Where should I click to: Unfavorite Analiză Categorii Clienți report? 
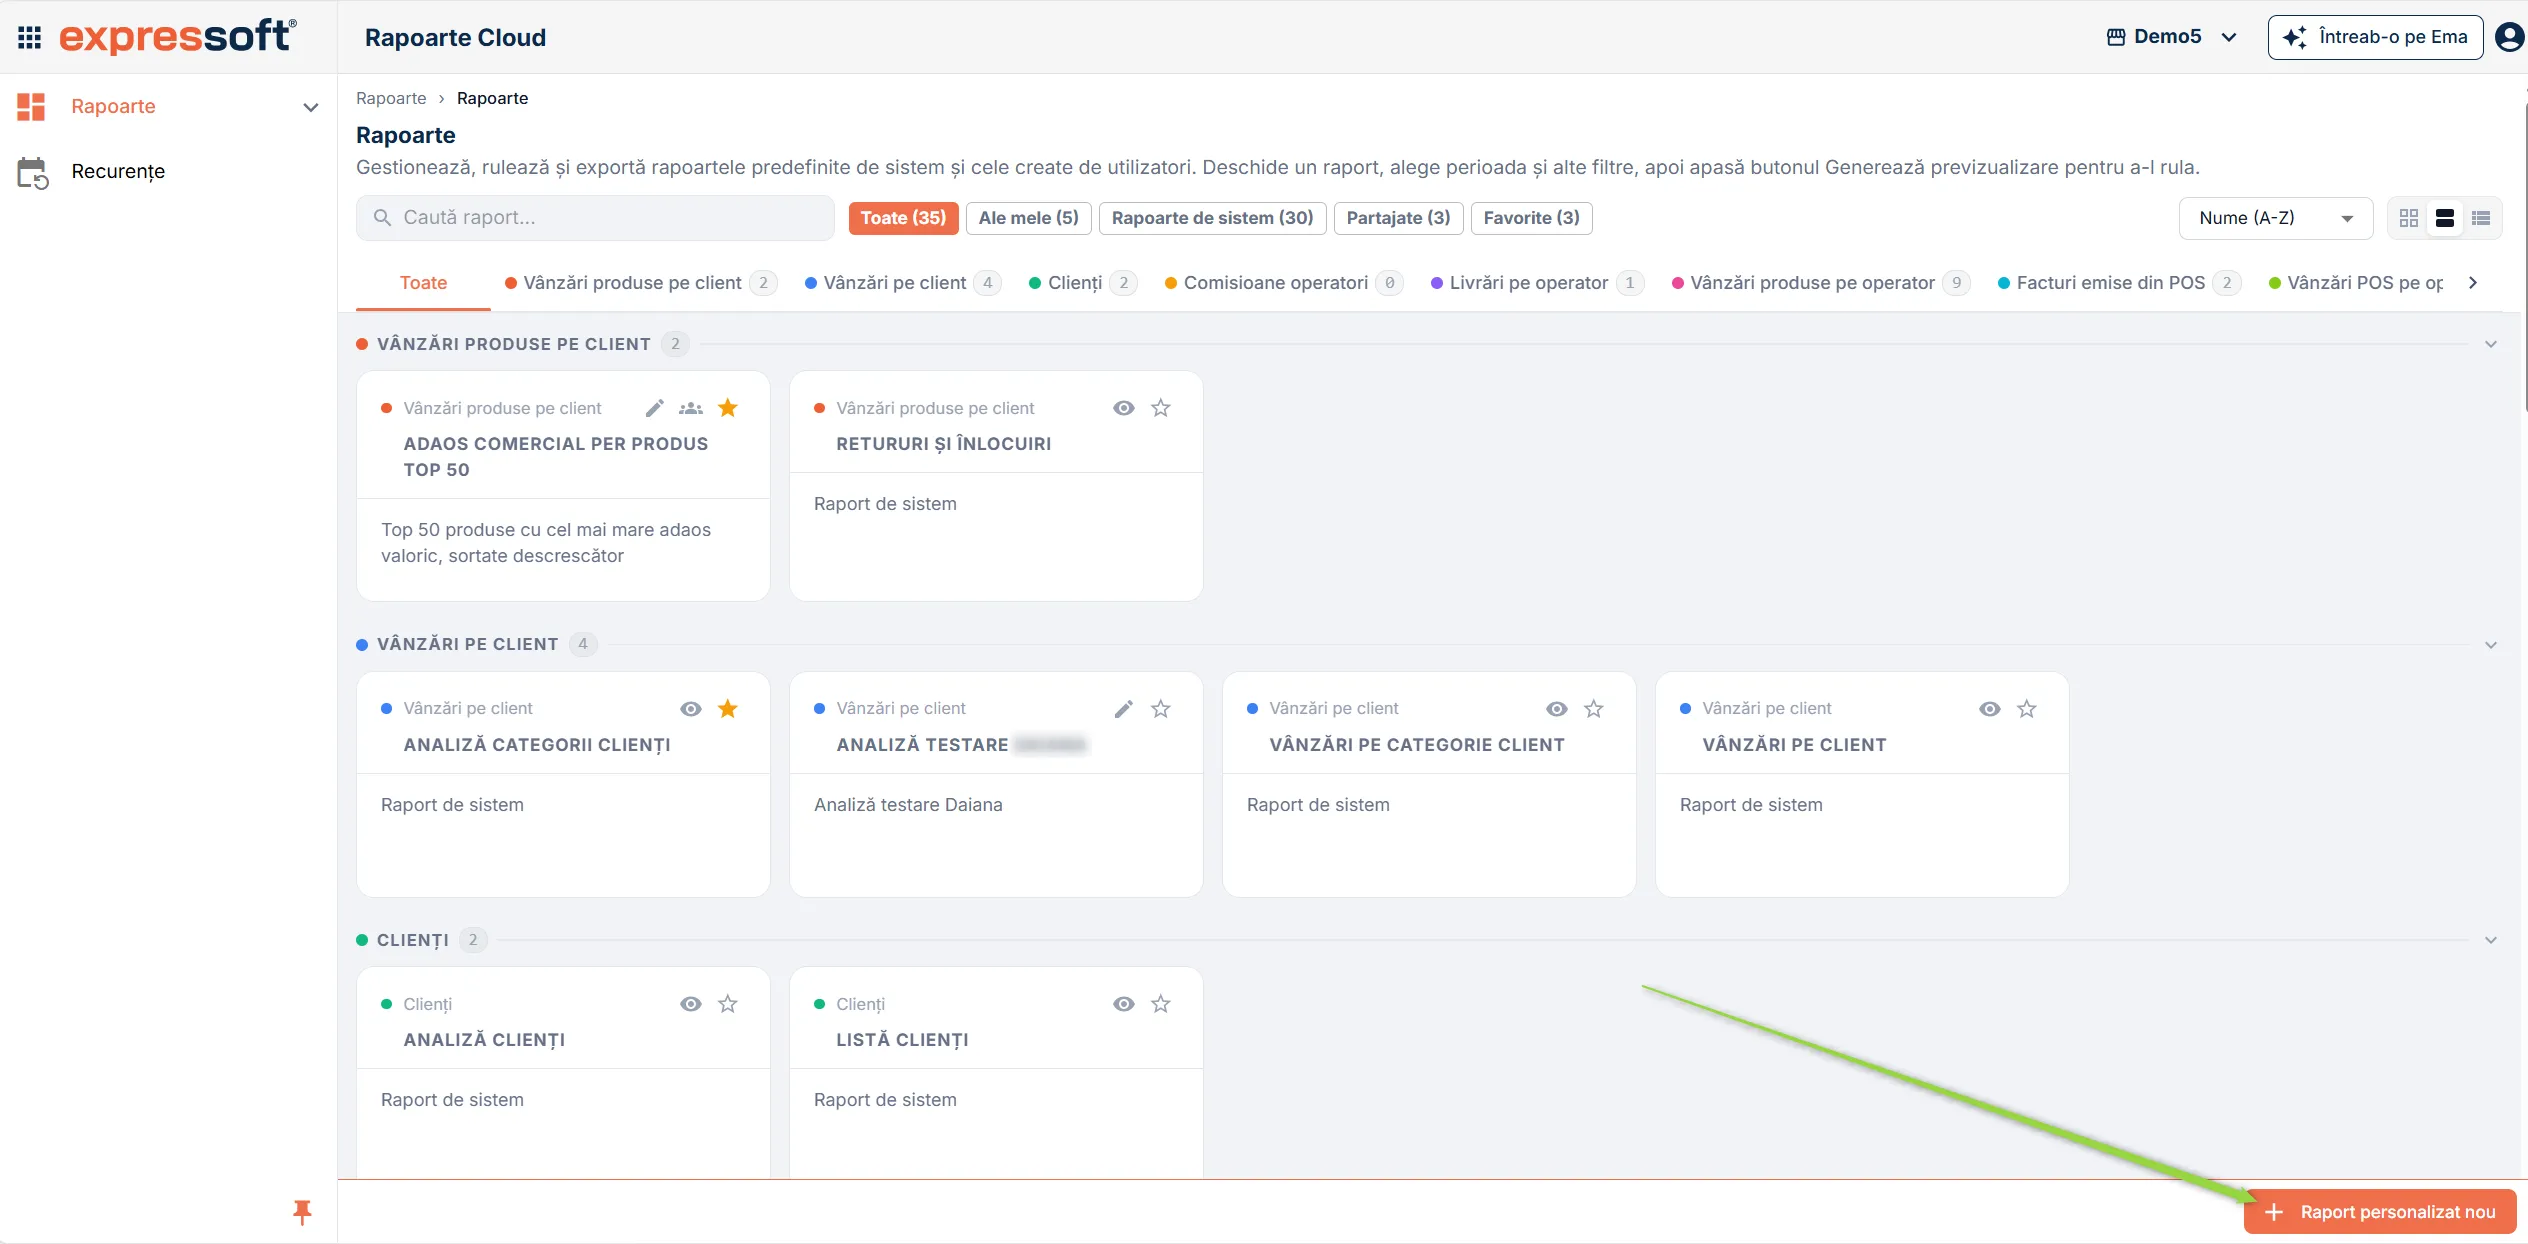click(x=728, y=709)
